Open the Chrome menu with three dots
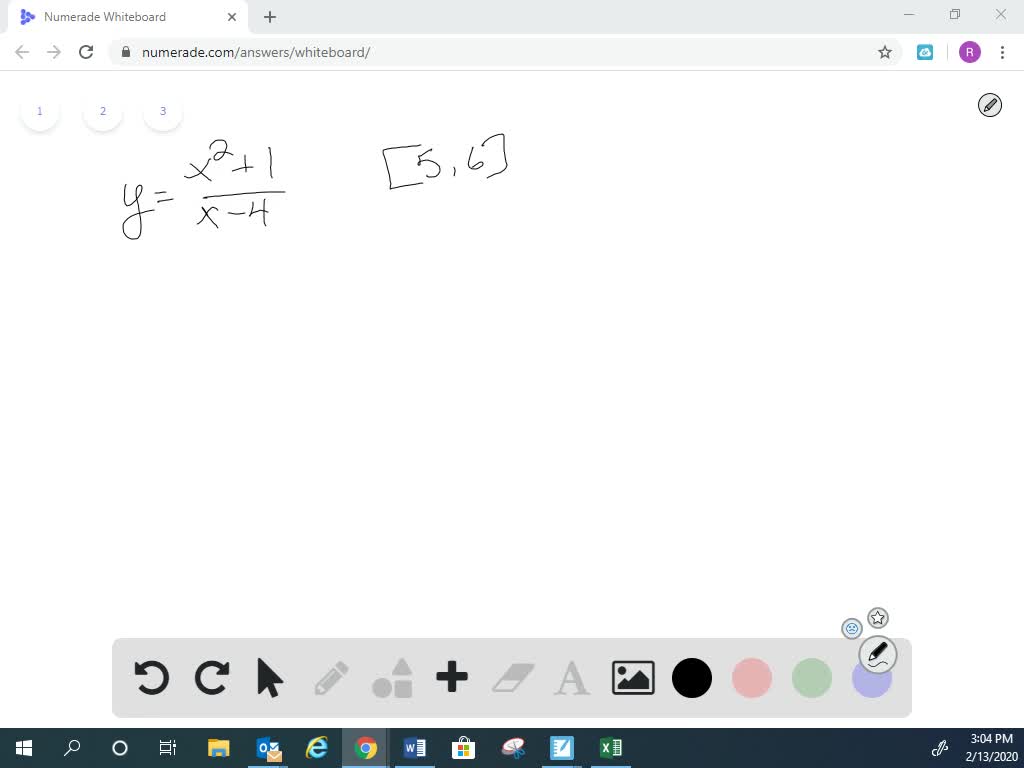 point(1003,52)
